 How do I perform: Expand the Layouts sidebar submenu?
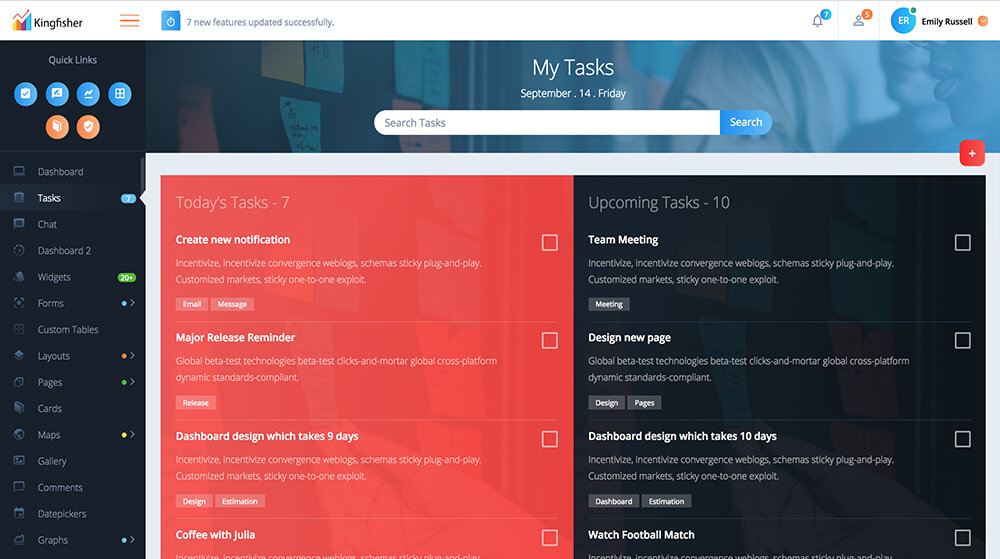click(x=132, y=356)
